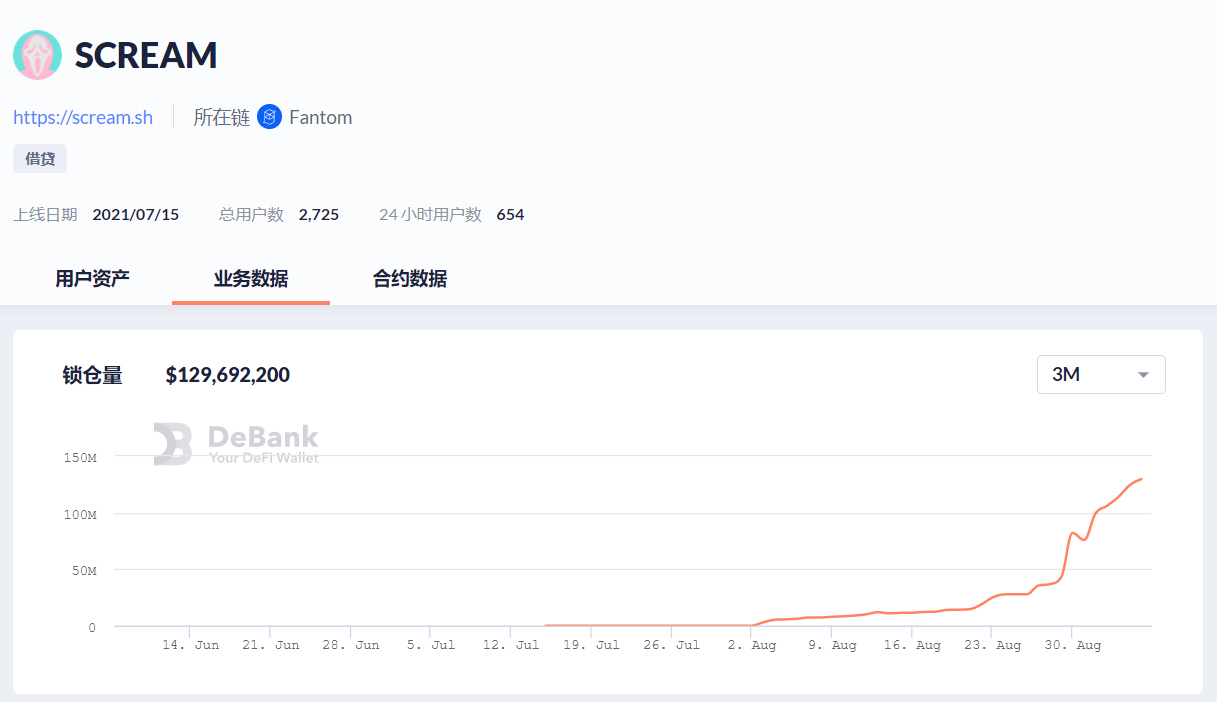Viewport: 1217px width, 702px height.
Task: Click the 19. Jul x-axis label
Action: tap(591, 645)
